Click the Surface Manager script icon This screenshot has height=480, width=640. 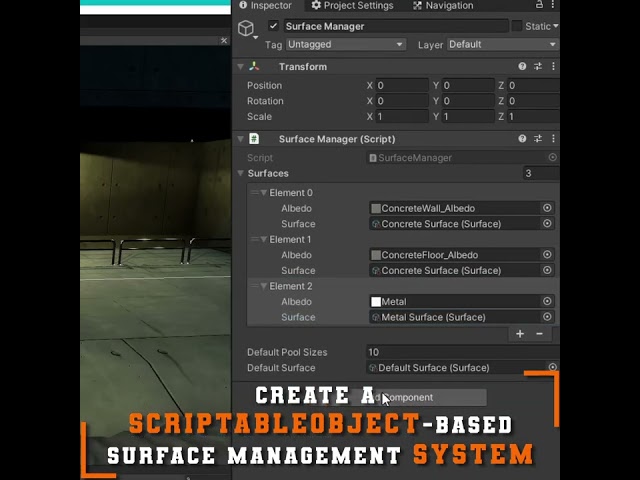point(254,139)
